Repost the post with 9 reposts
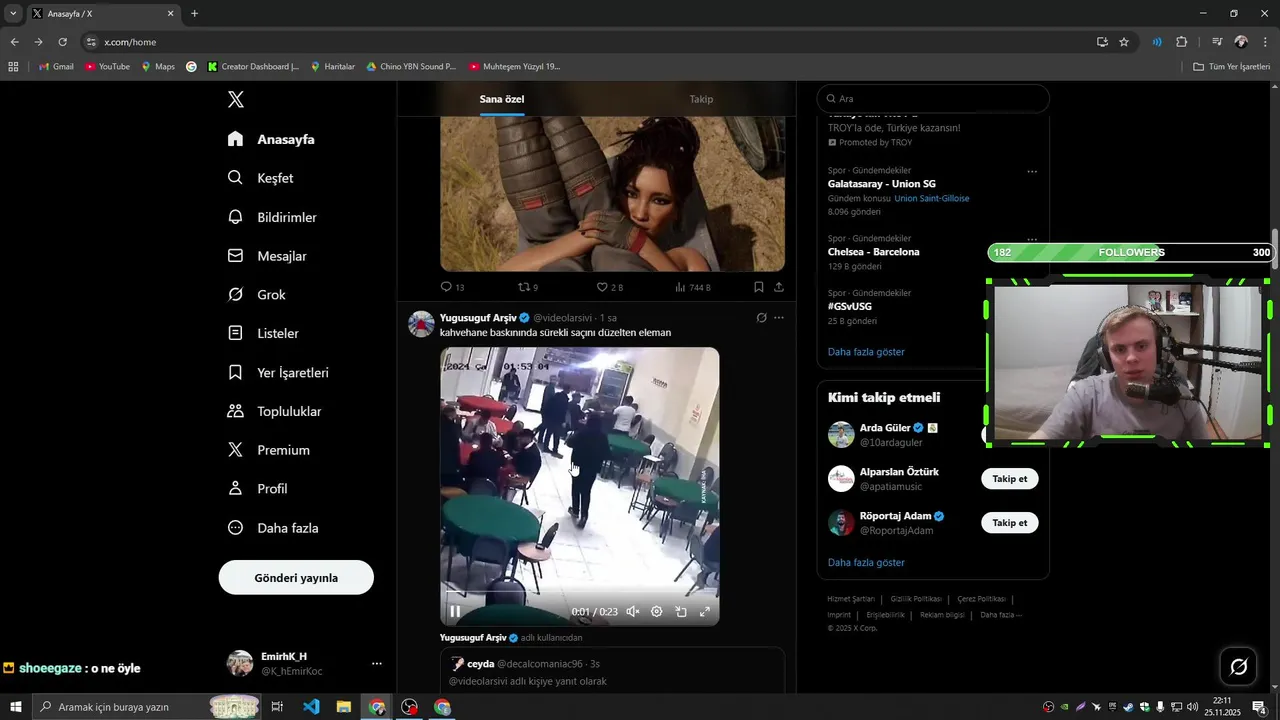Screen dimensions: 1280x720 pos(528,287)
